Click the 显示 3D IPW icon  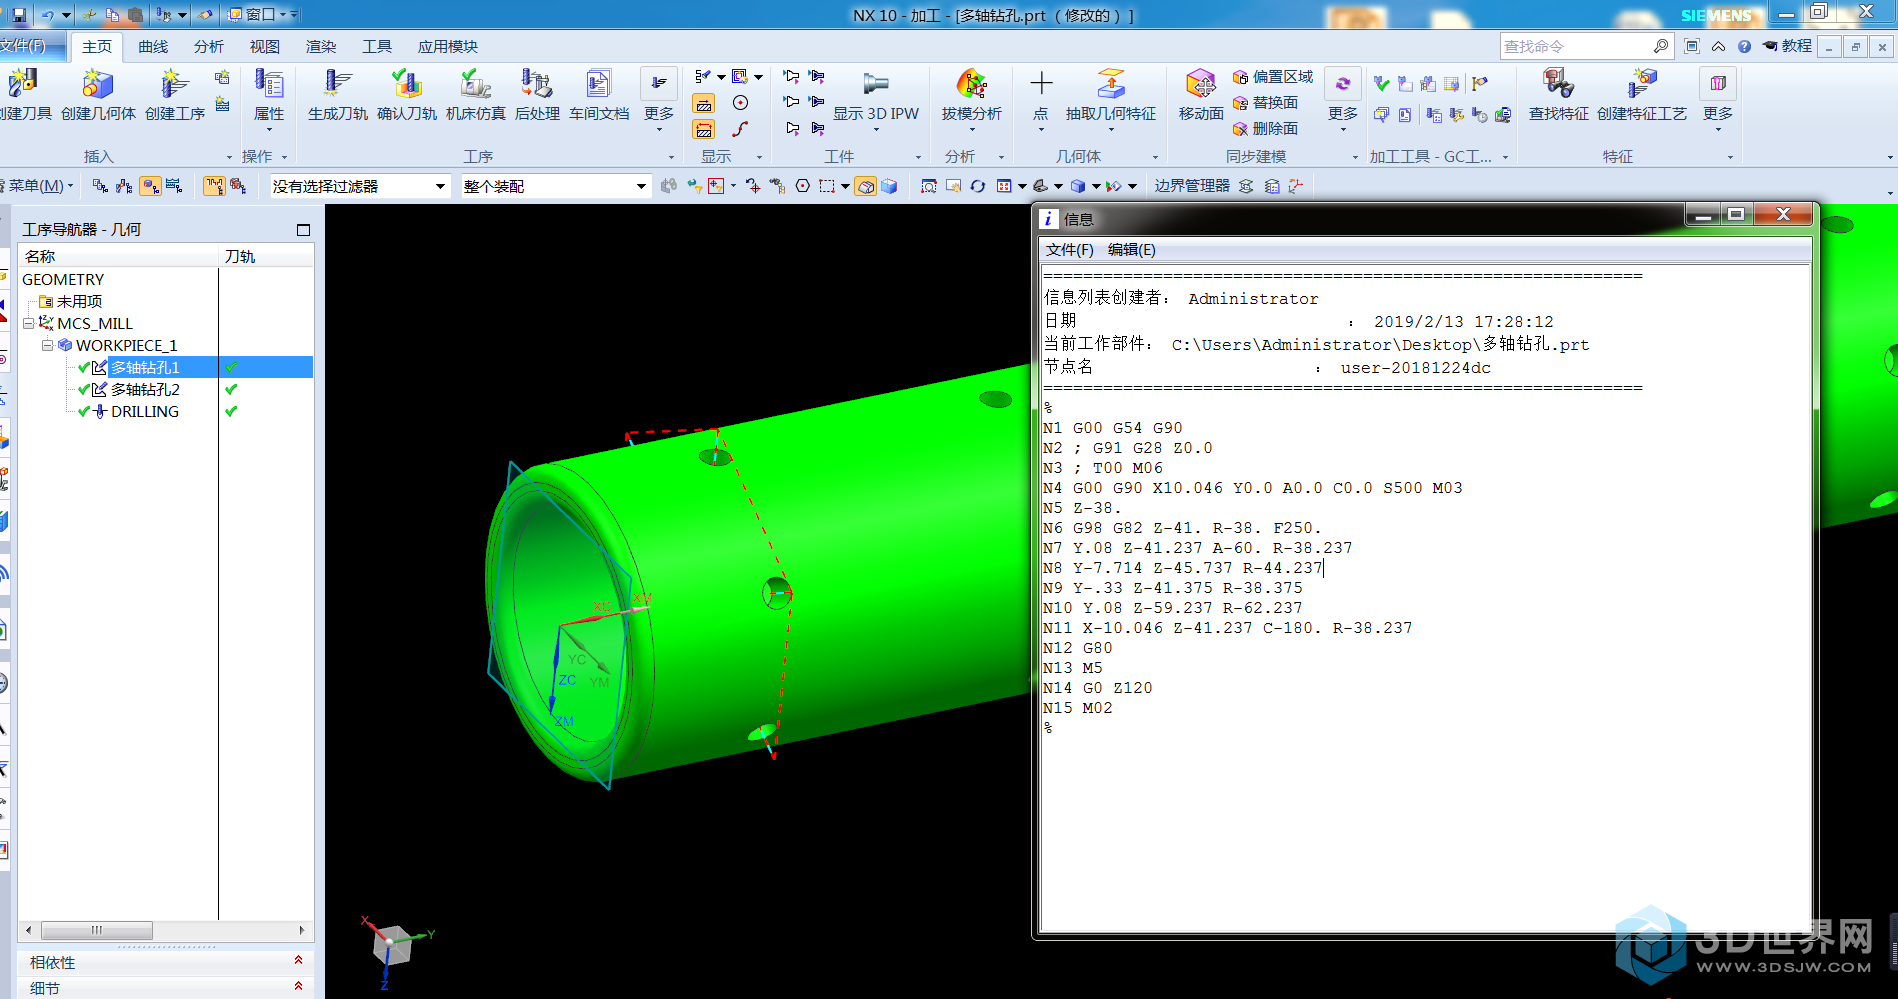tap(875, 85)
